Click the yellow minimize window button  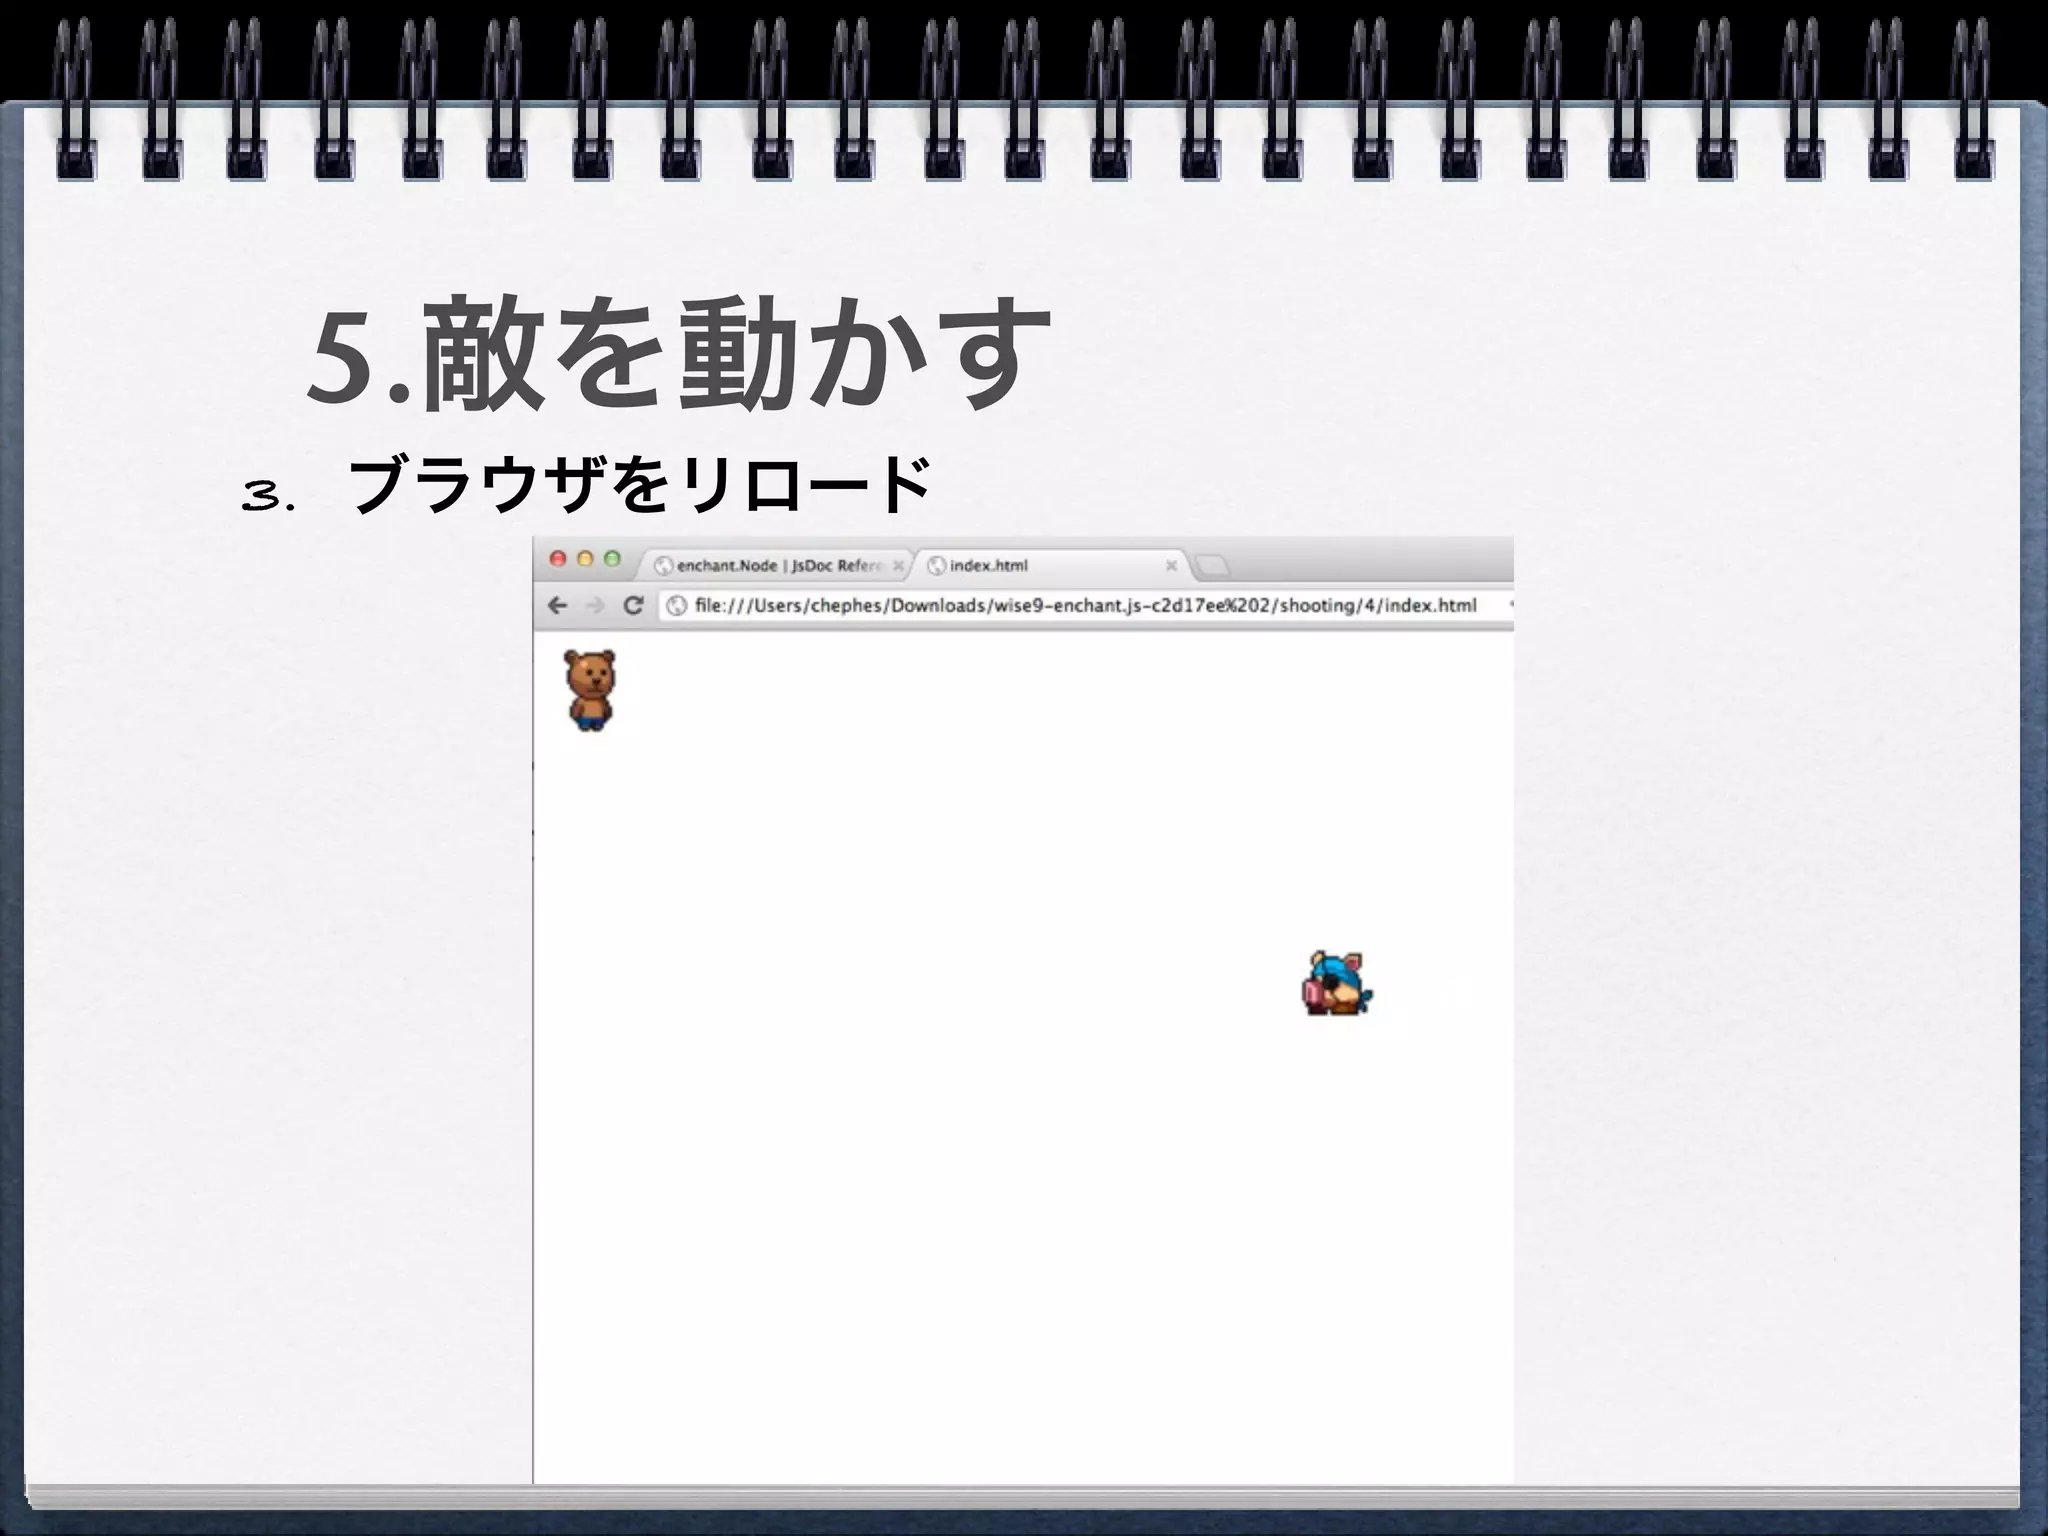tap(585, 559)
